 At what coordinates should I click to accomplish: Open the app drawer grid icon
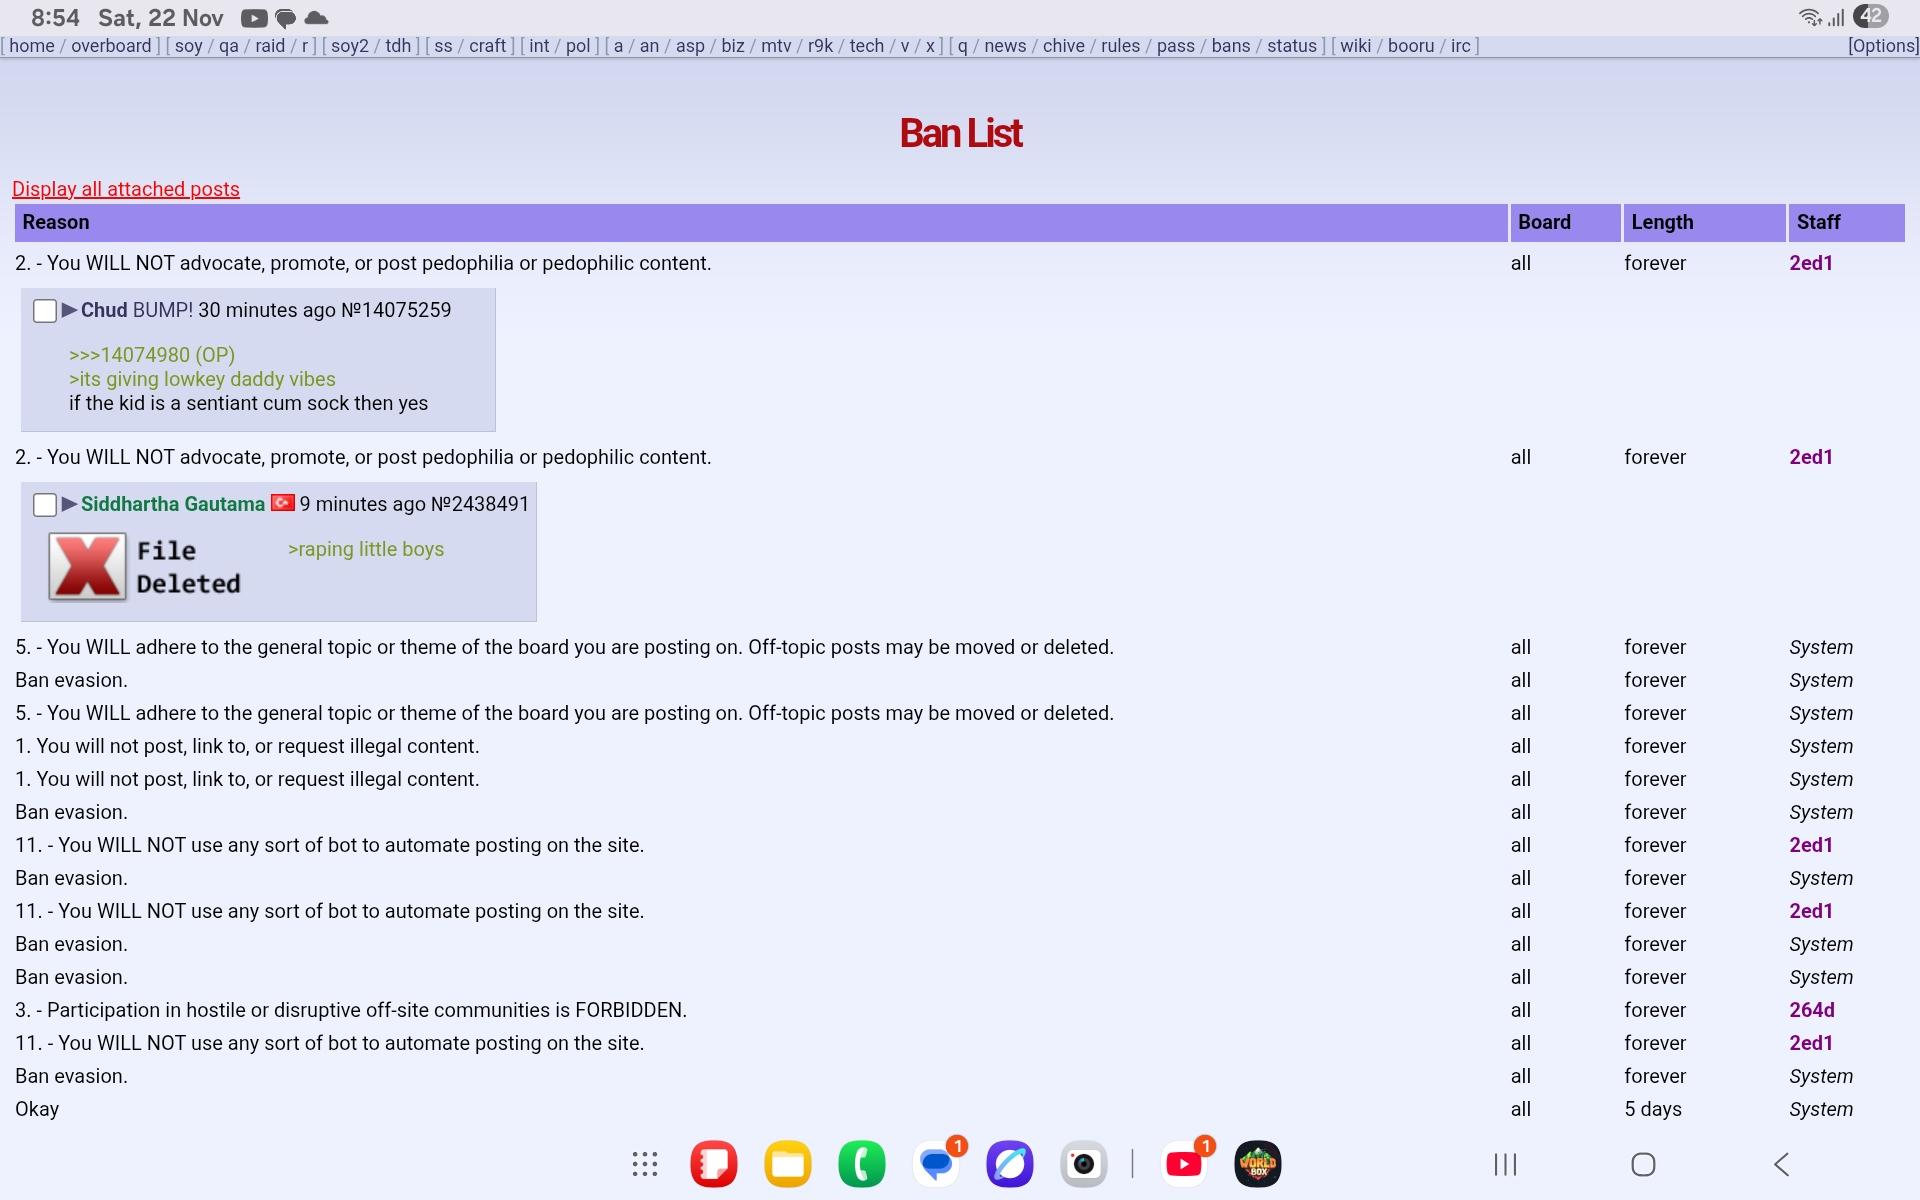tap(645, 1164)
